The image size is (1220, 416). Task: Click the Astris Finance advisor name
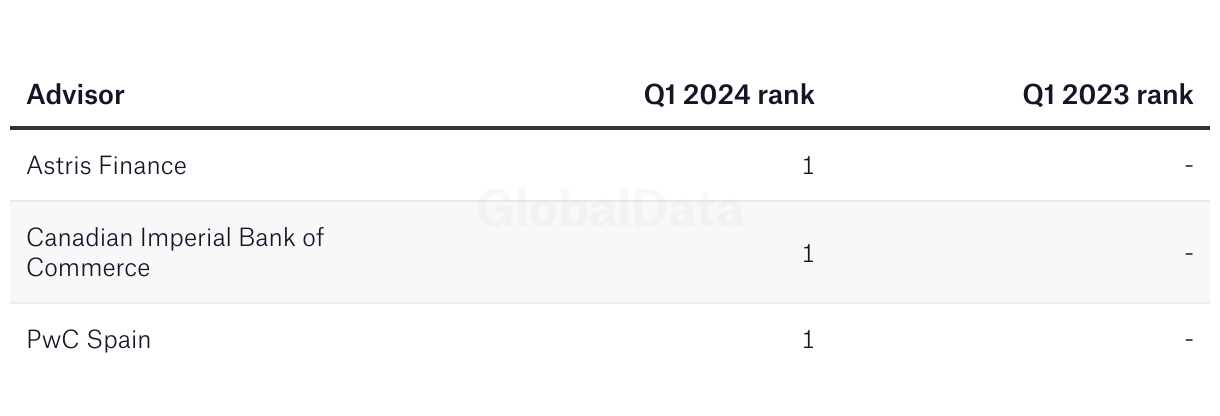106,165
